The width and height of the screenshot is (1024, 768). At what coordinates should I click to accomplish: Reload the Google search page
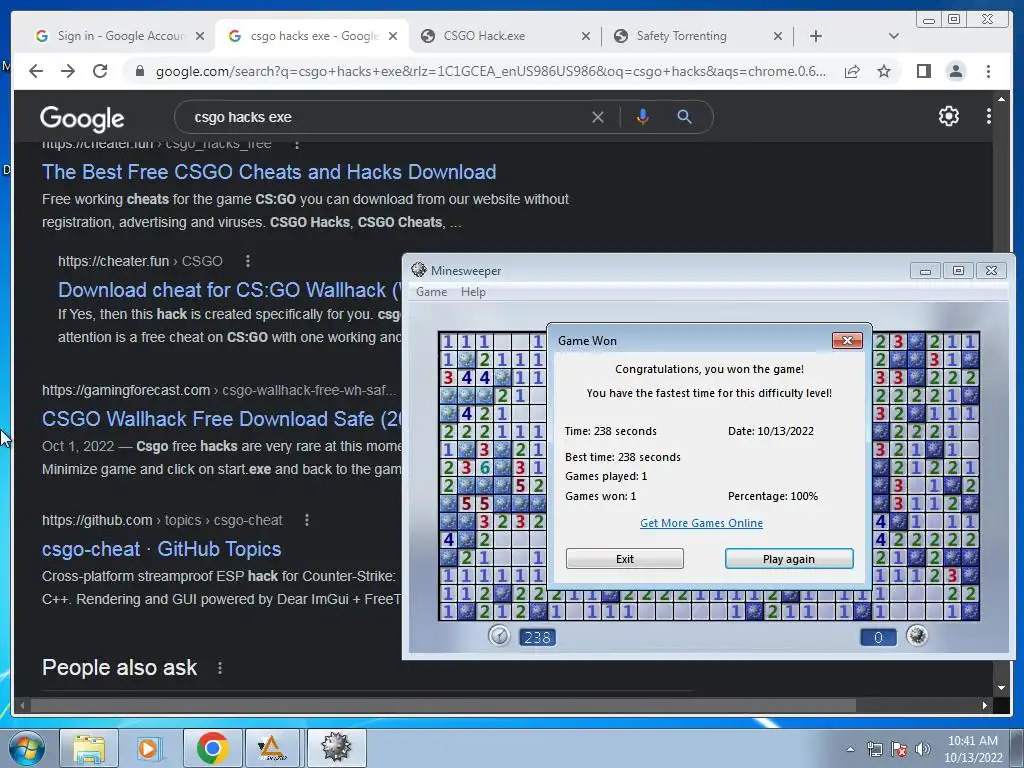[100, 71]
